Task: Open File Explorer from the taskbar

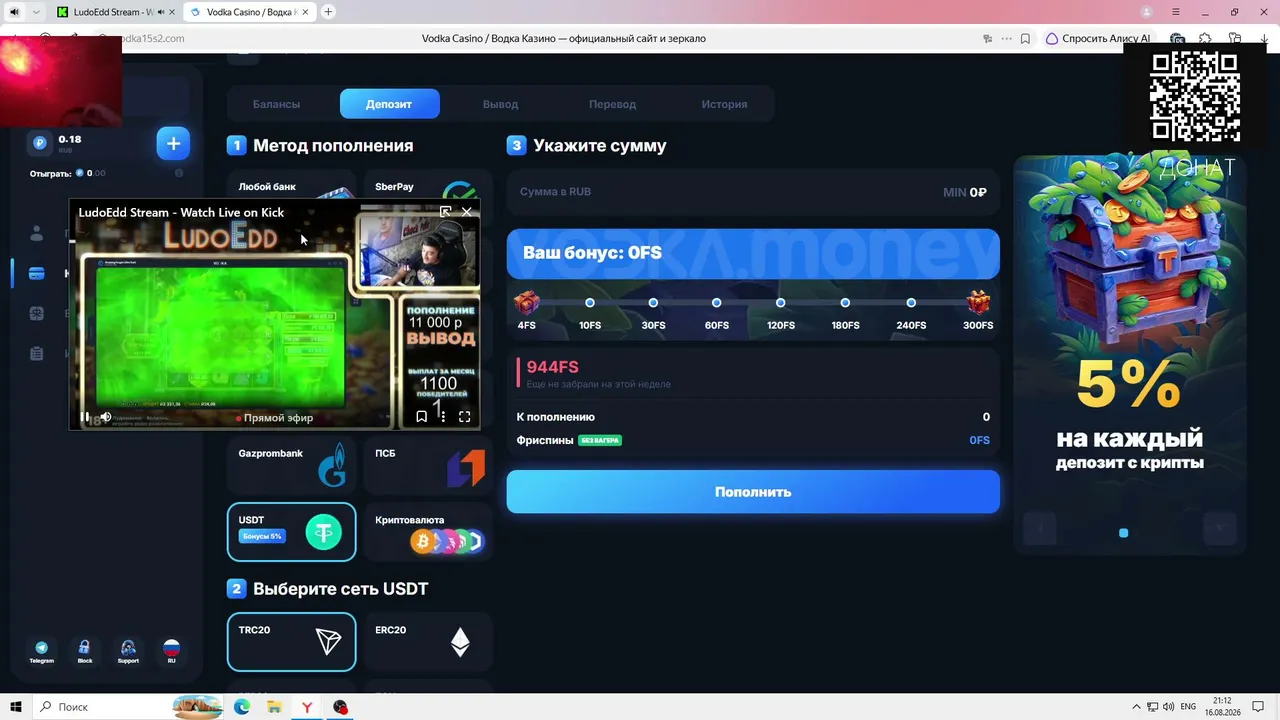Action: click(274, 707)
